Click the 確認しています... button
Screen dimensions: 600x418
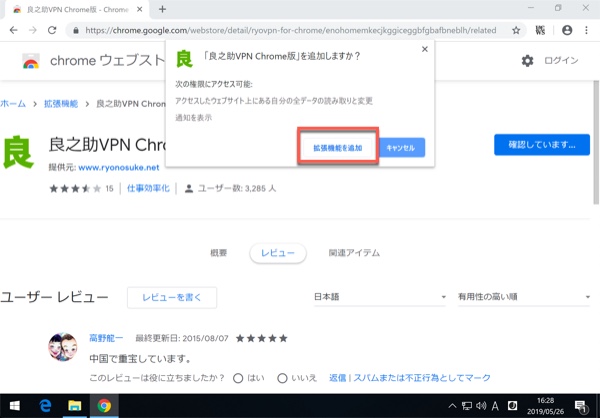[541, 145]
